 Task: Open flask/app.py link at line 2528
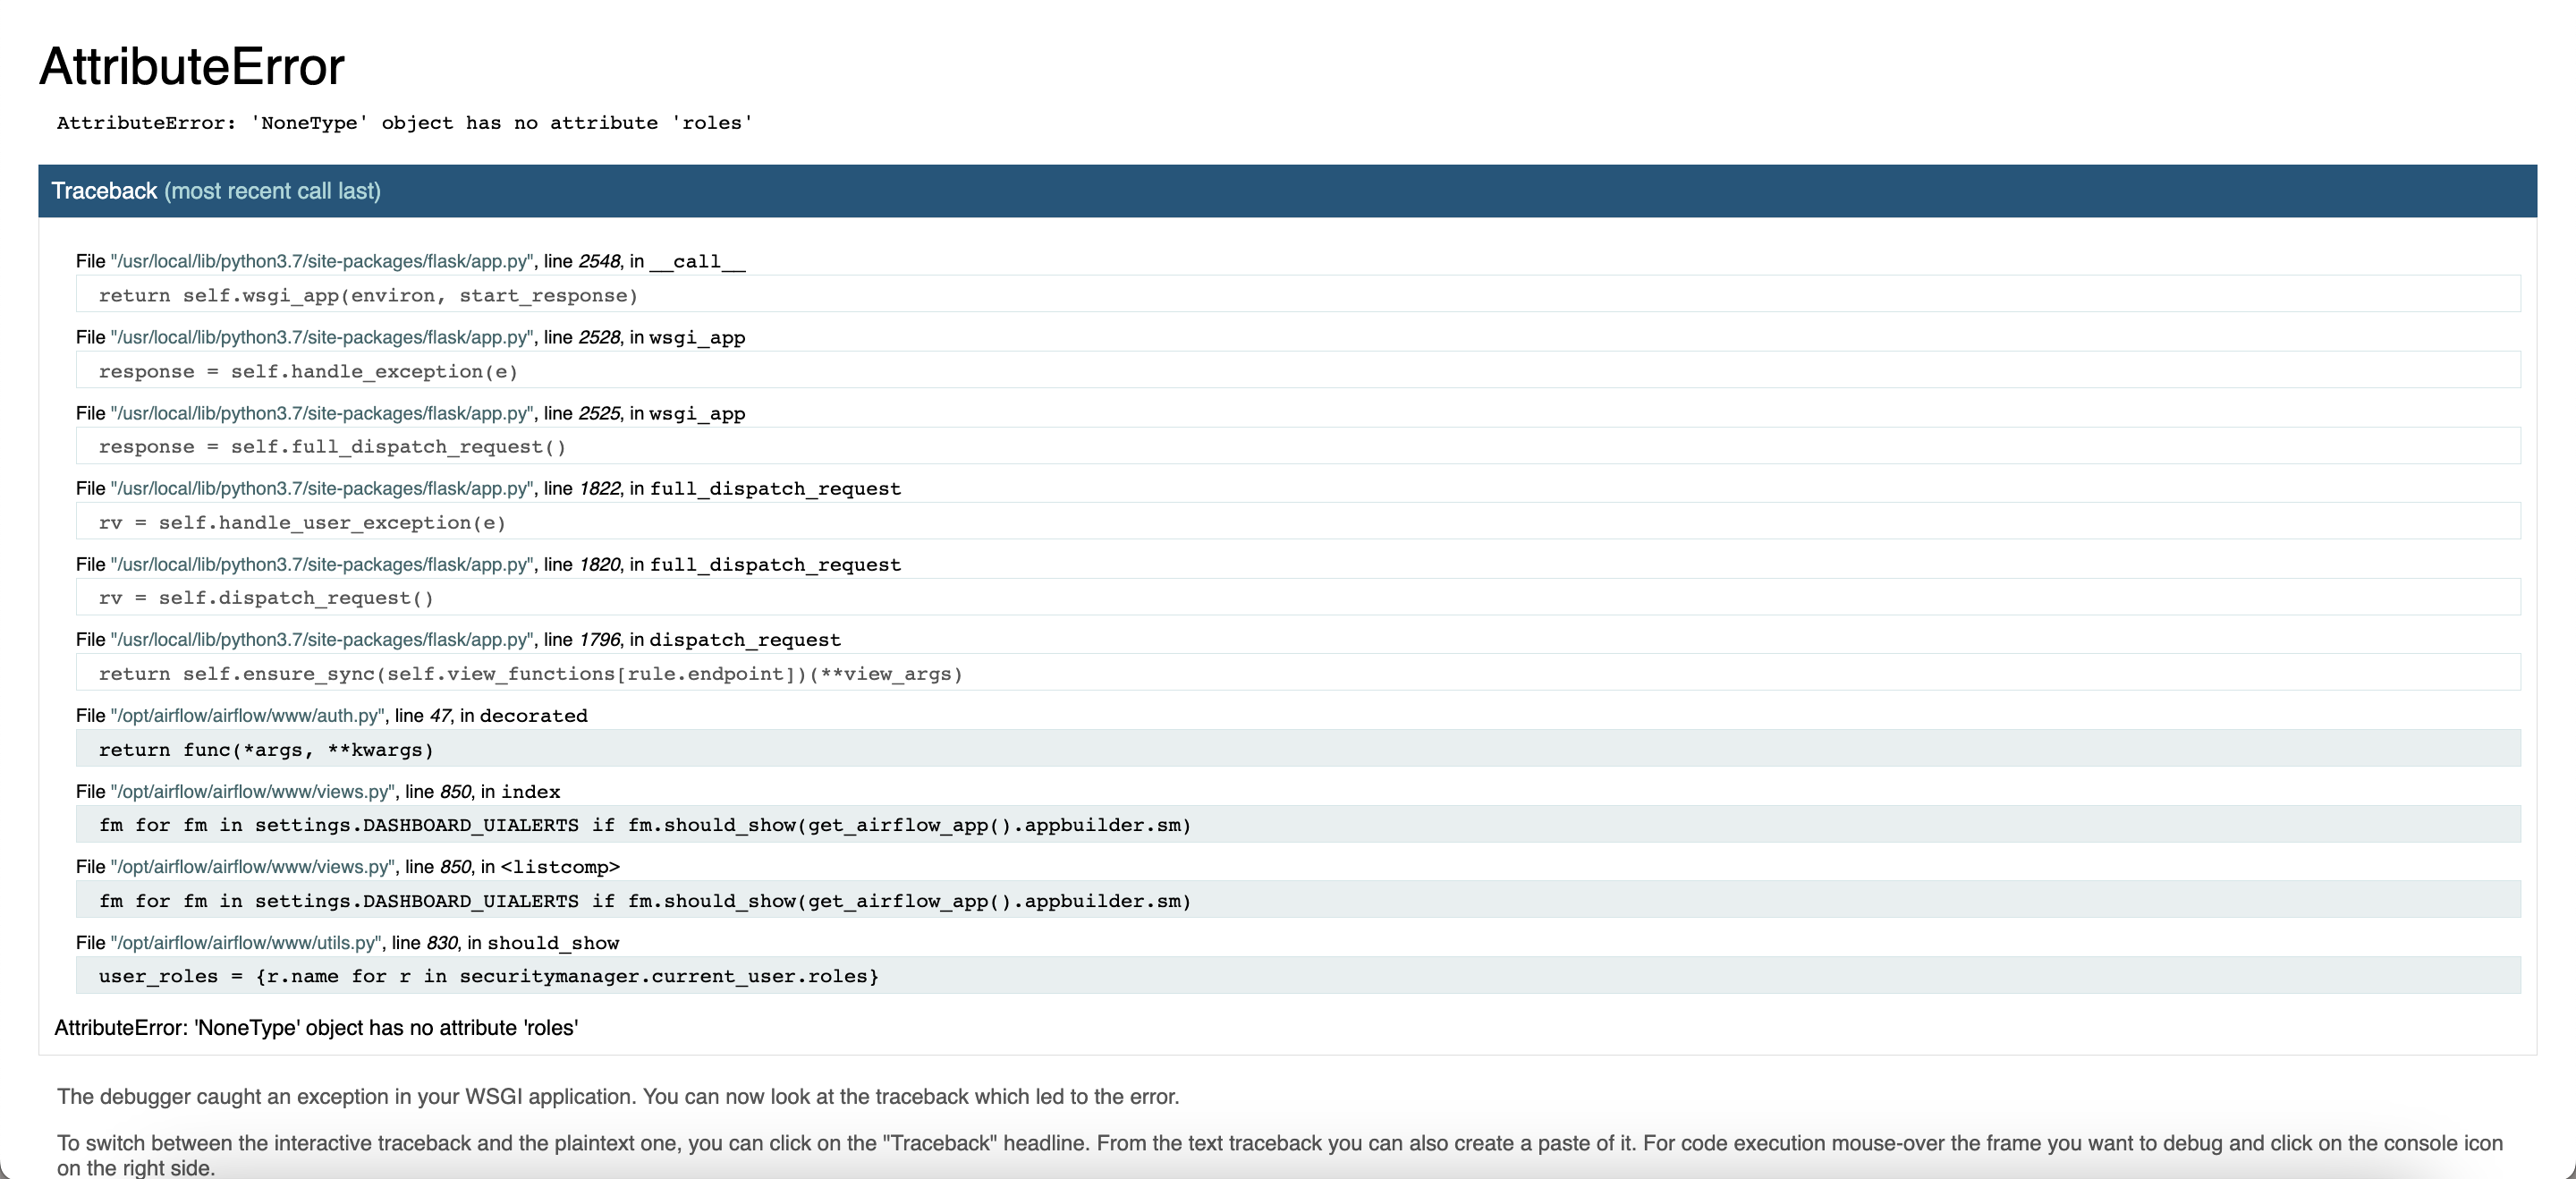(x=322, y=337)
